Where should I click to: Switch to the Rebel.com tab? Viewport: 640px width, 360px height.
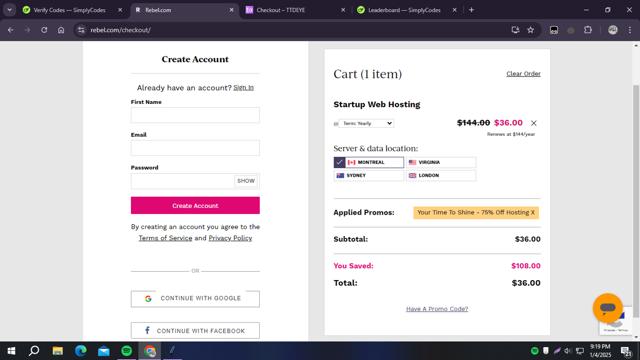[x=184, y=10]
